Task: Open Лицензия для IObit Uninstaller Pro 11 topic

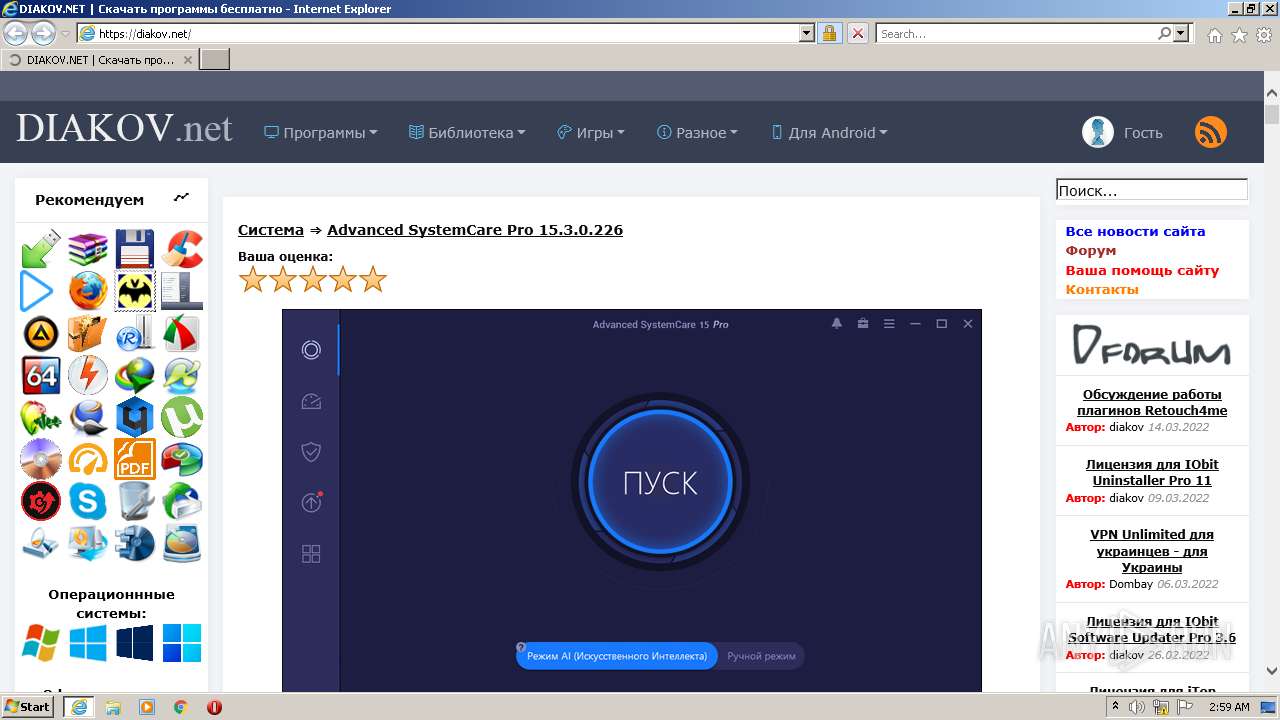Action: (1152, 472)
